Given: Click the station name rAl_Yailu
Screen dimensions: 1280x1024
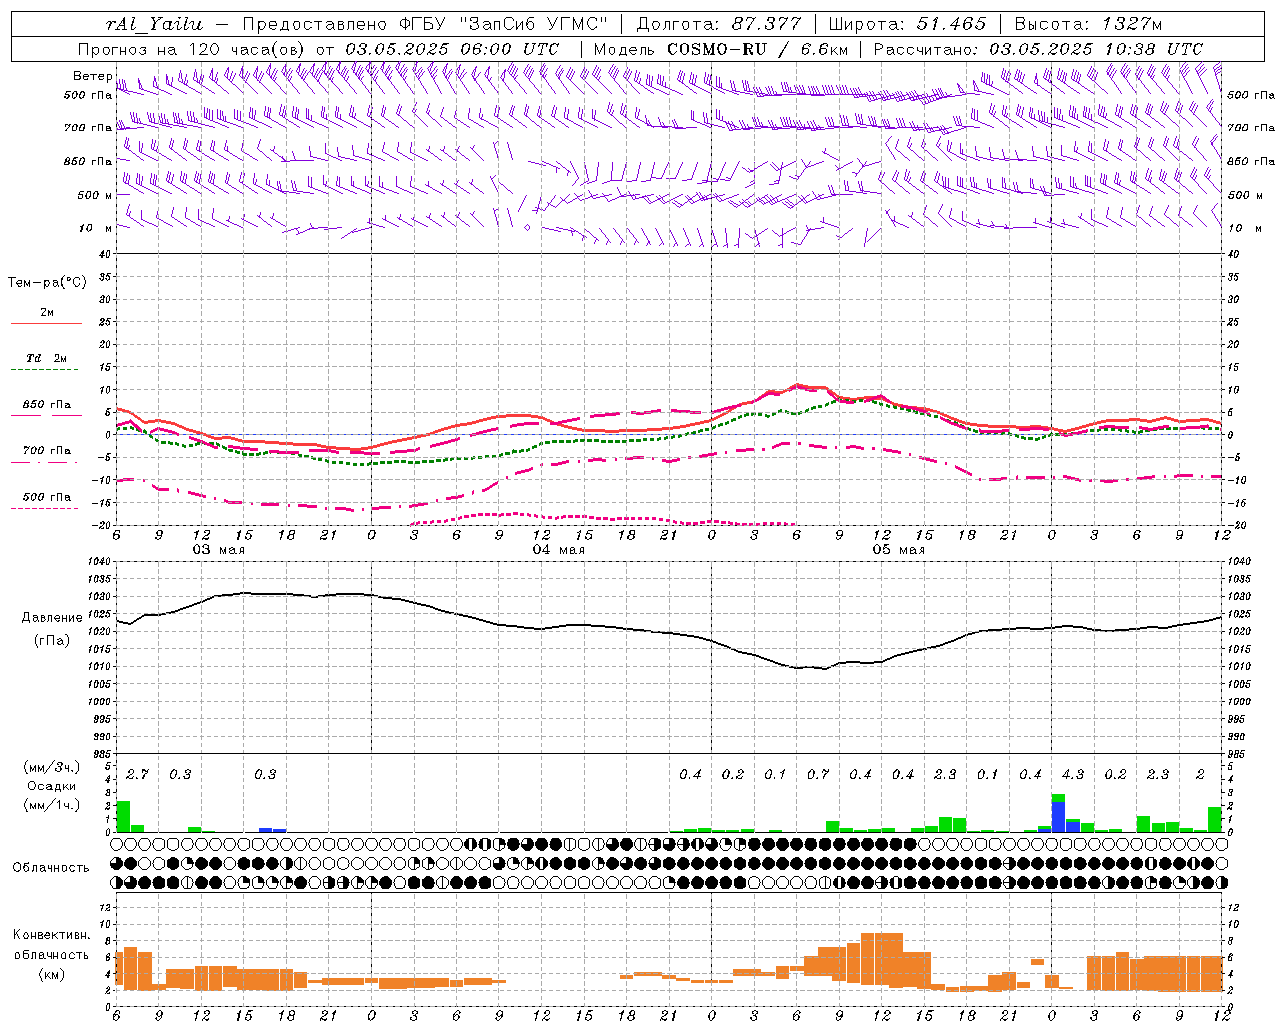Looking at the screenshot, I should (x=153, y=24).
